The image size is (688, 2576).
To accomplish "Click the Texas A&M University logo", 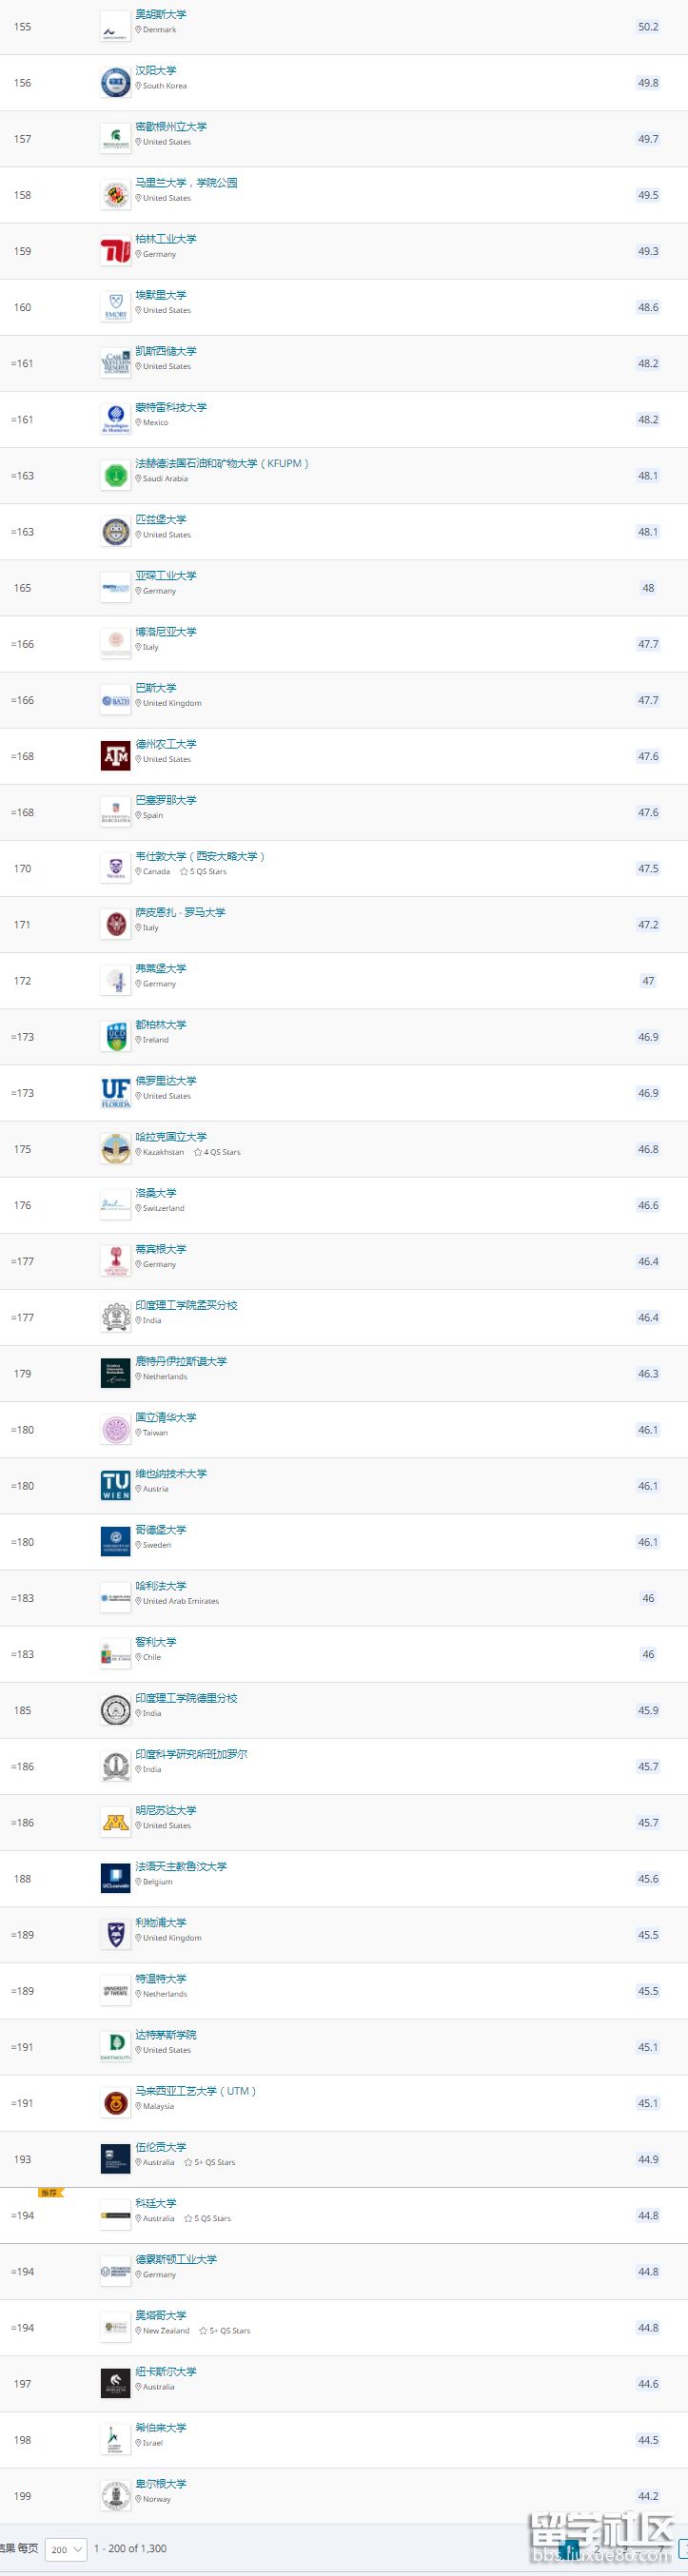I will coord(116,756).
